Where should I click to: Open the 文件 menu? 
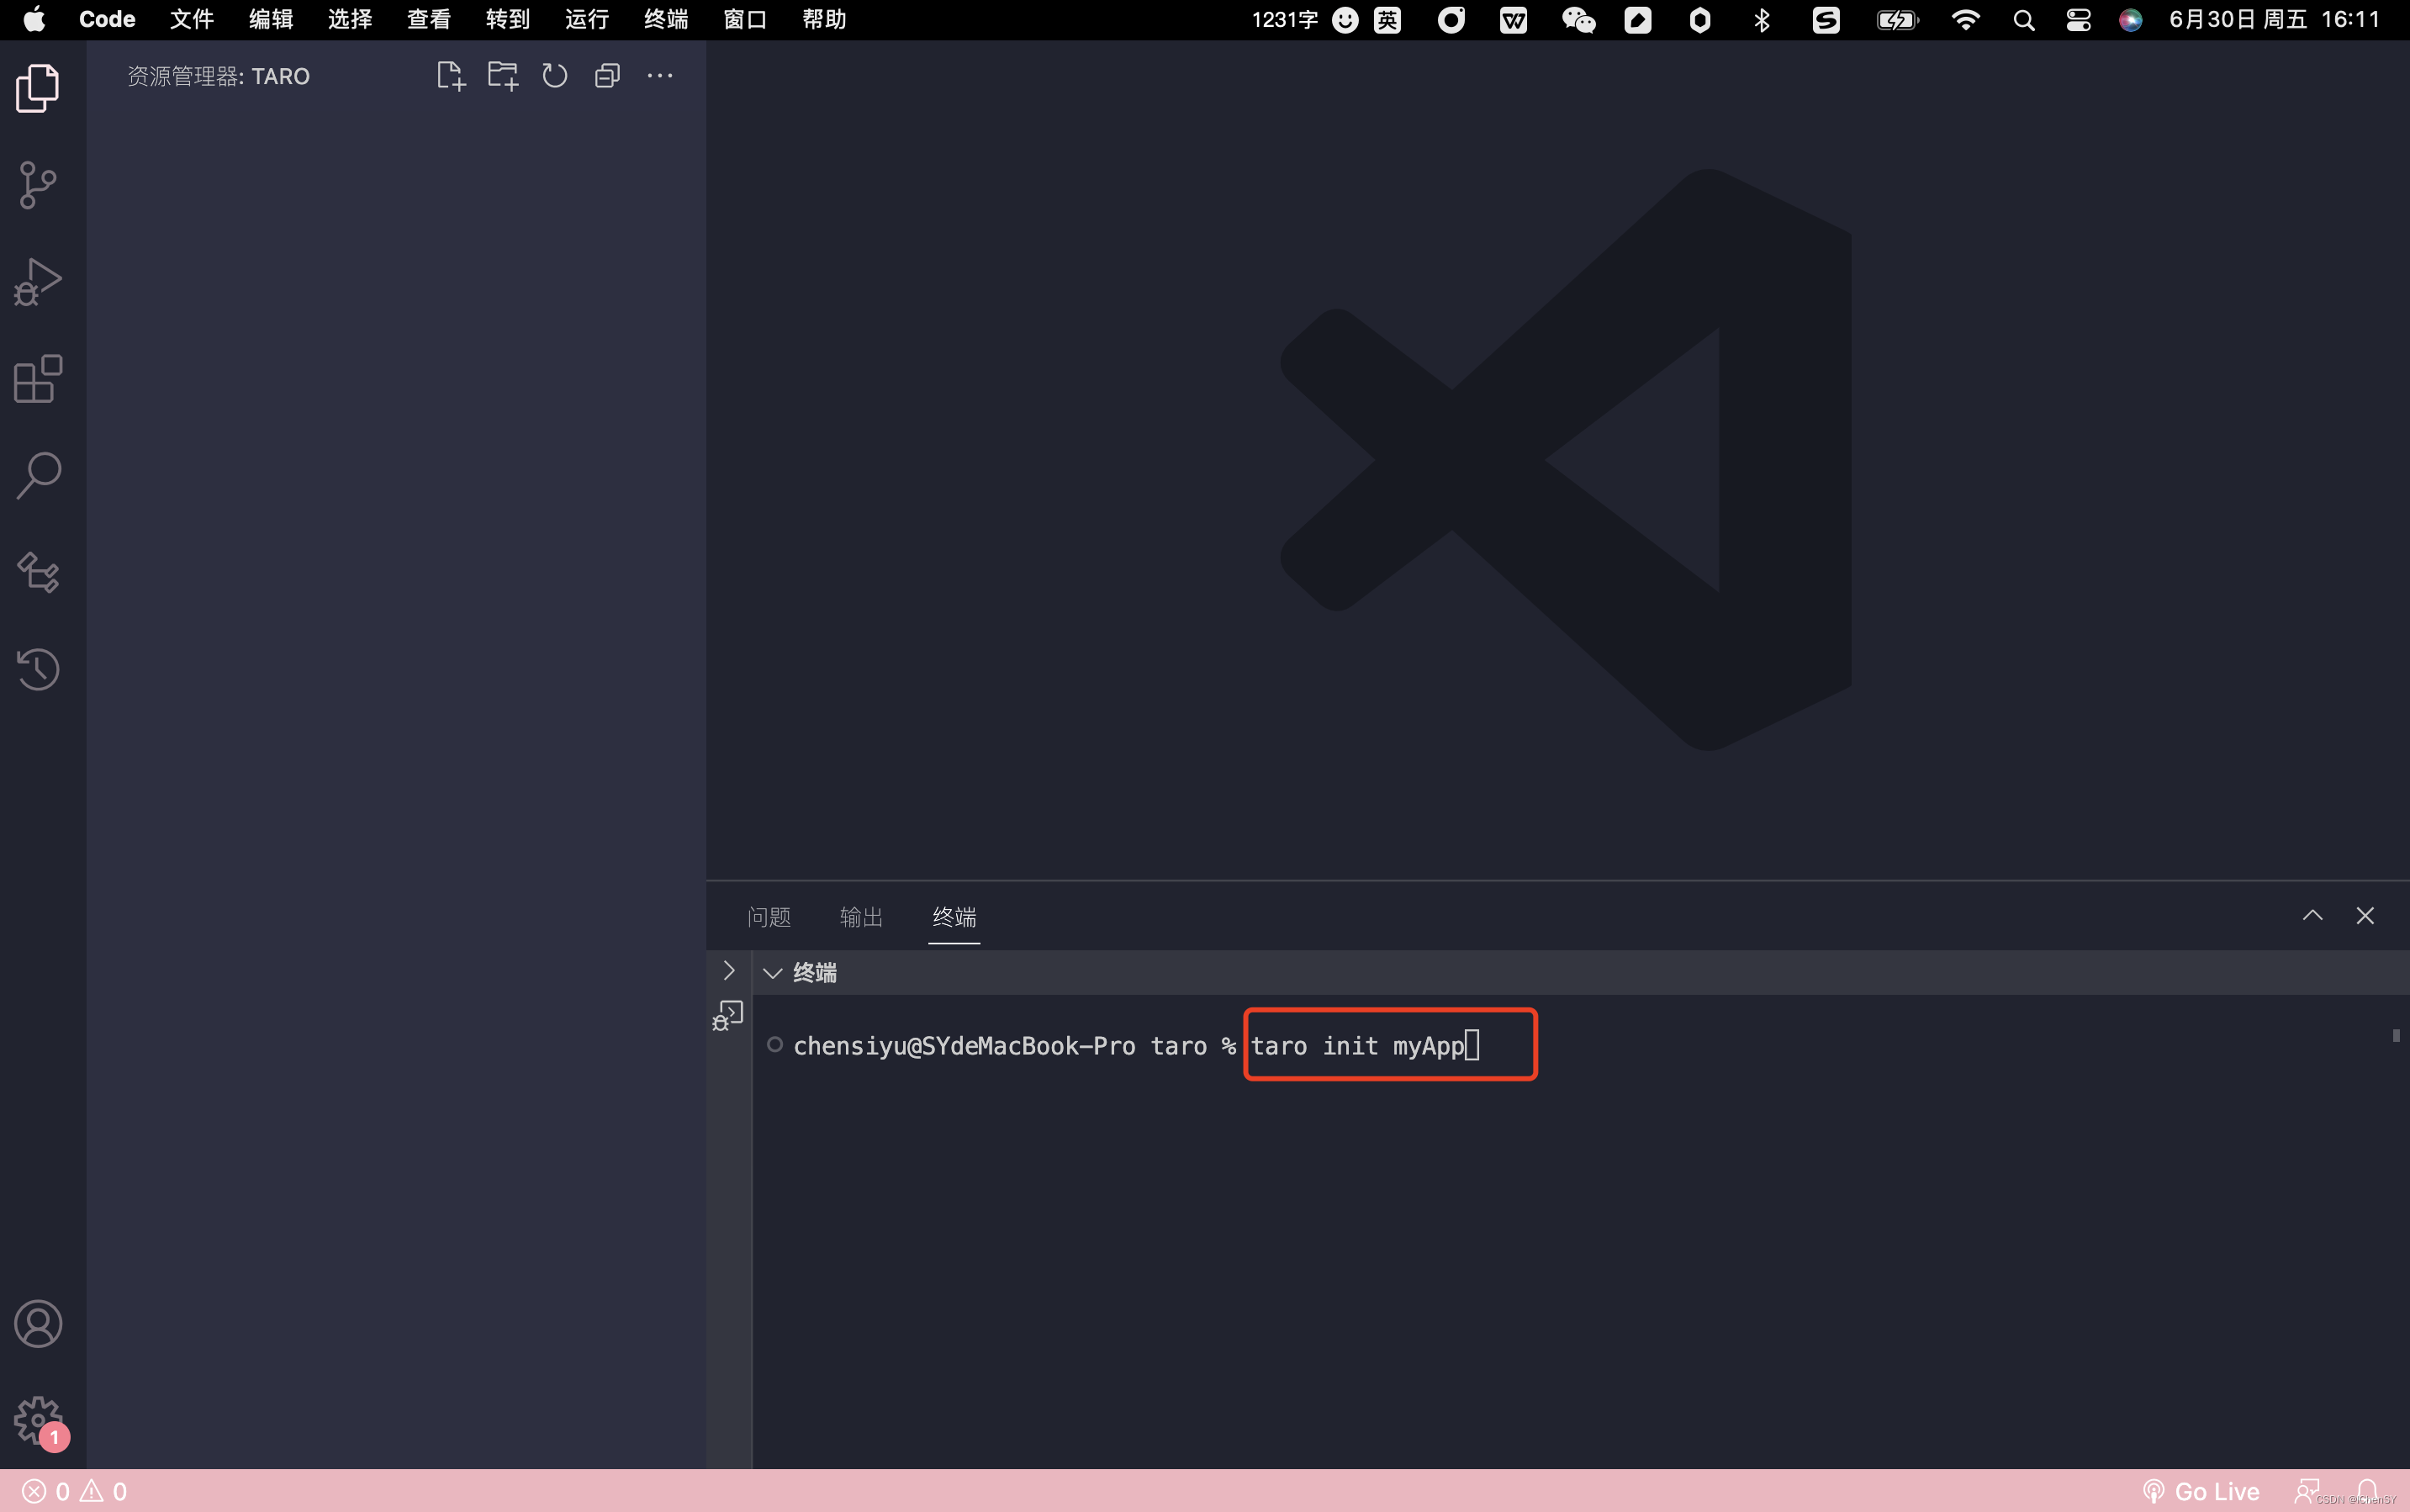(192, 20)
